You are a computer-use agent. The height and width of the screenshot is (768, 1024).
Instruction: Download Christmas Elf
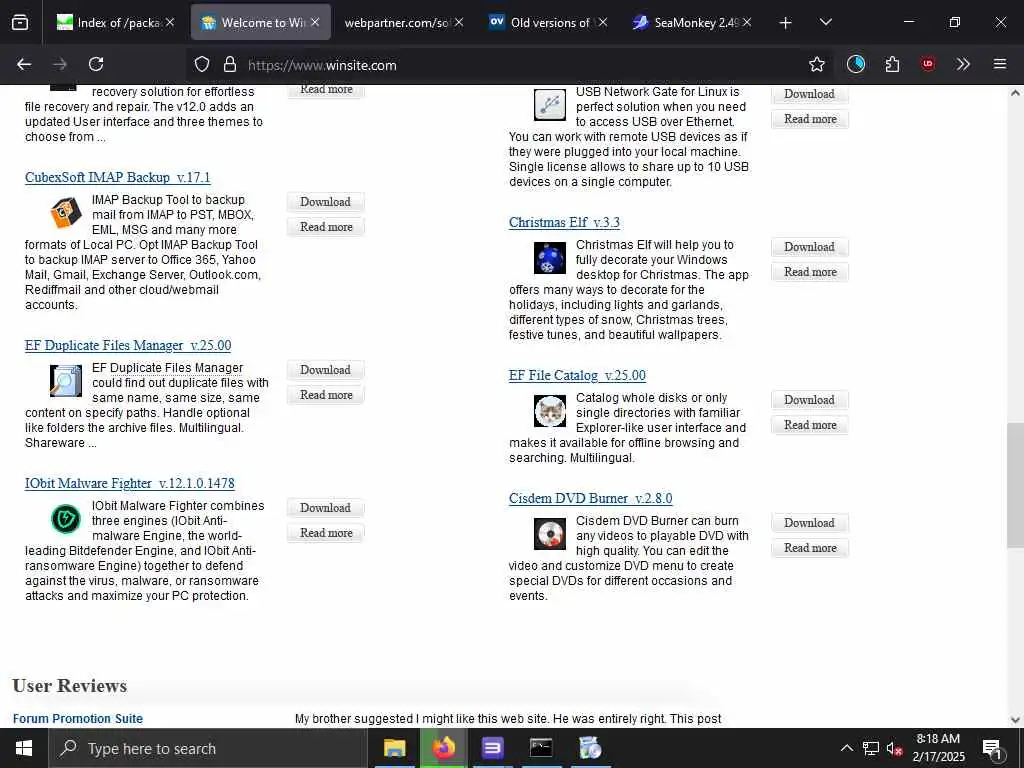[x=809, y=247]
